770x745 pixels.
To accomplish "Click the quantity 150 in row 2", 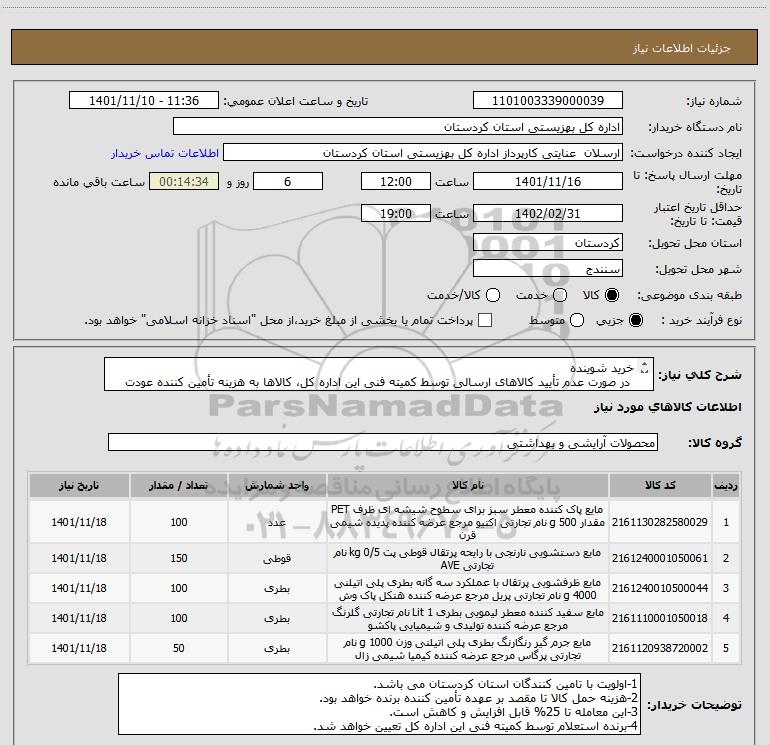I will pyautogui.click(x=179, y=558).
